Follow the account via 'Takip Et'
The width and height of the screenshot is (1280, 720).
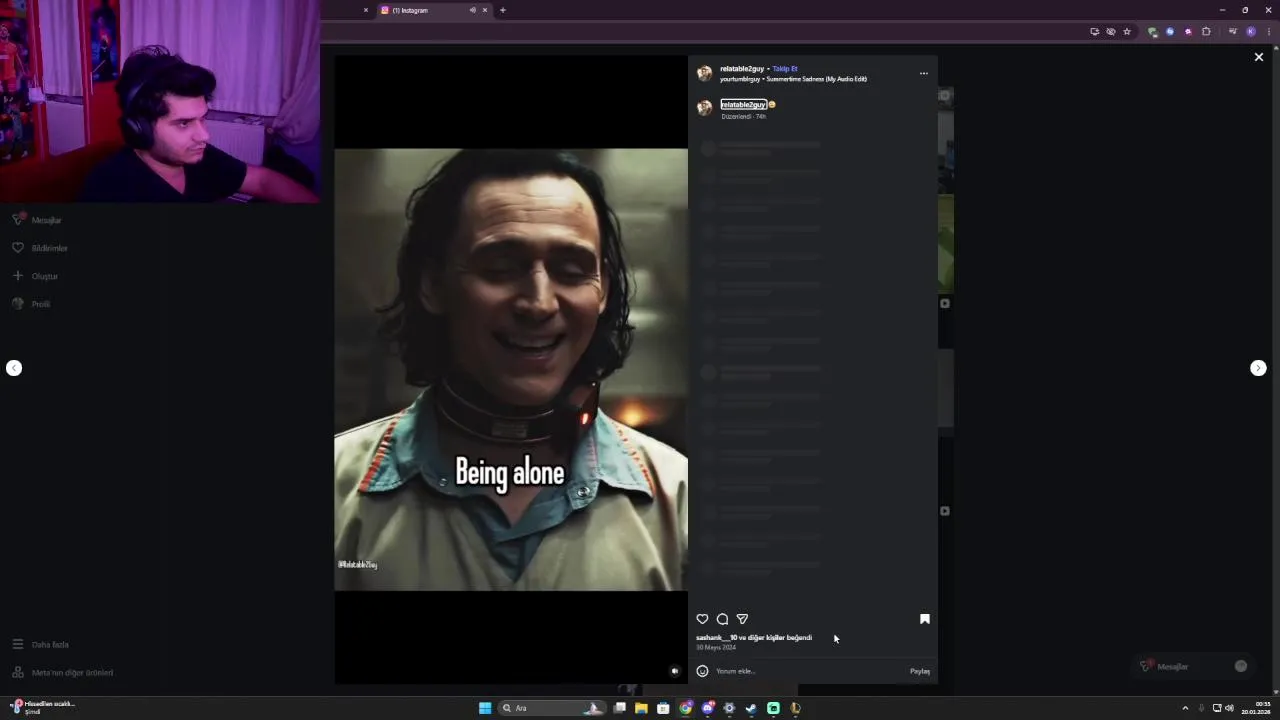pyautogui.click(x=785, y=69)
